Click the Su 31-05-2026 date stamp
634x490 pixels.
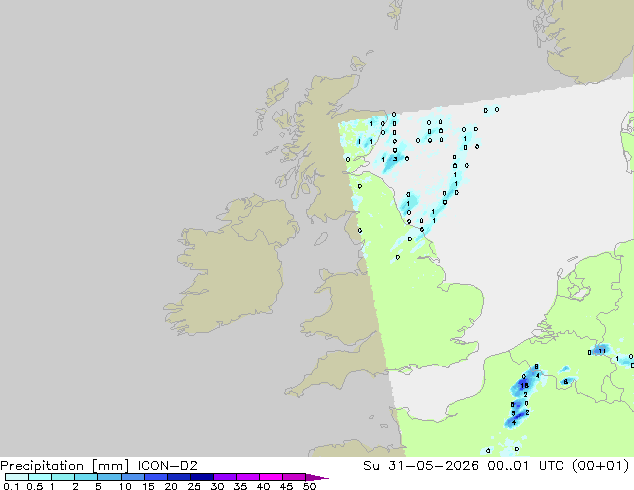[x=421, y=465]
